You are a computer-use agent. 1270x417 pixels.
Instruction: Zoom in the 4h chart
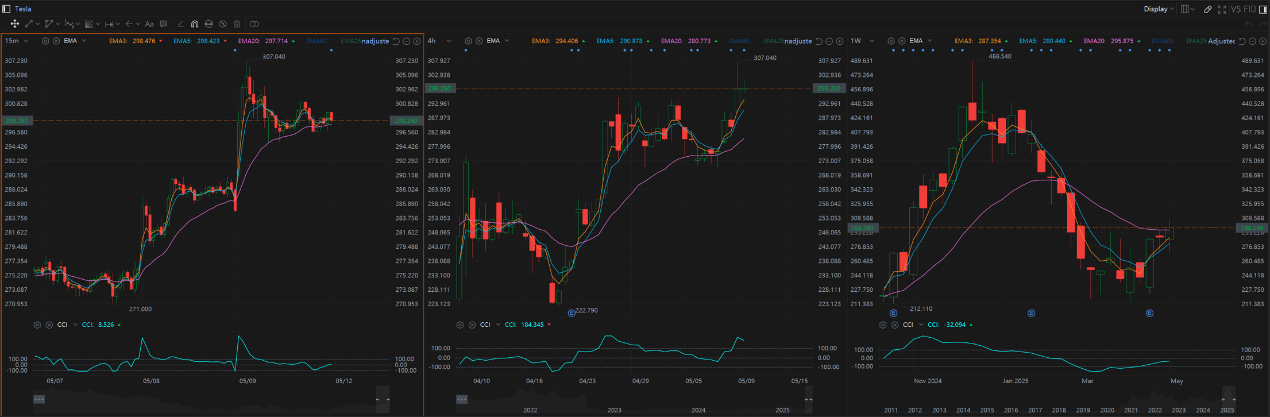click(x=840, y=41)
